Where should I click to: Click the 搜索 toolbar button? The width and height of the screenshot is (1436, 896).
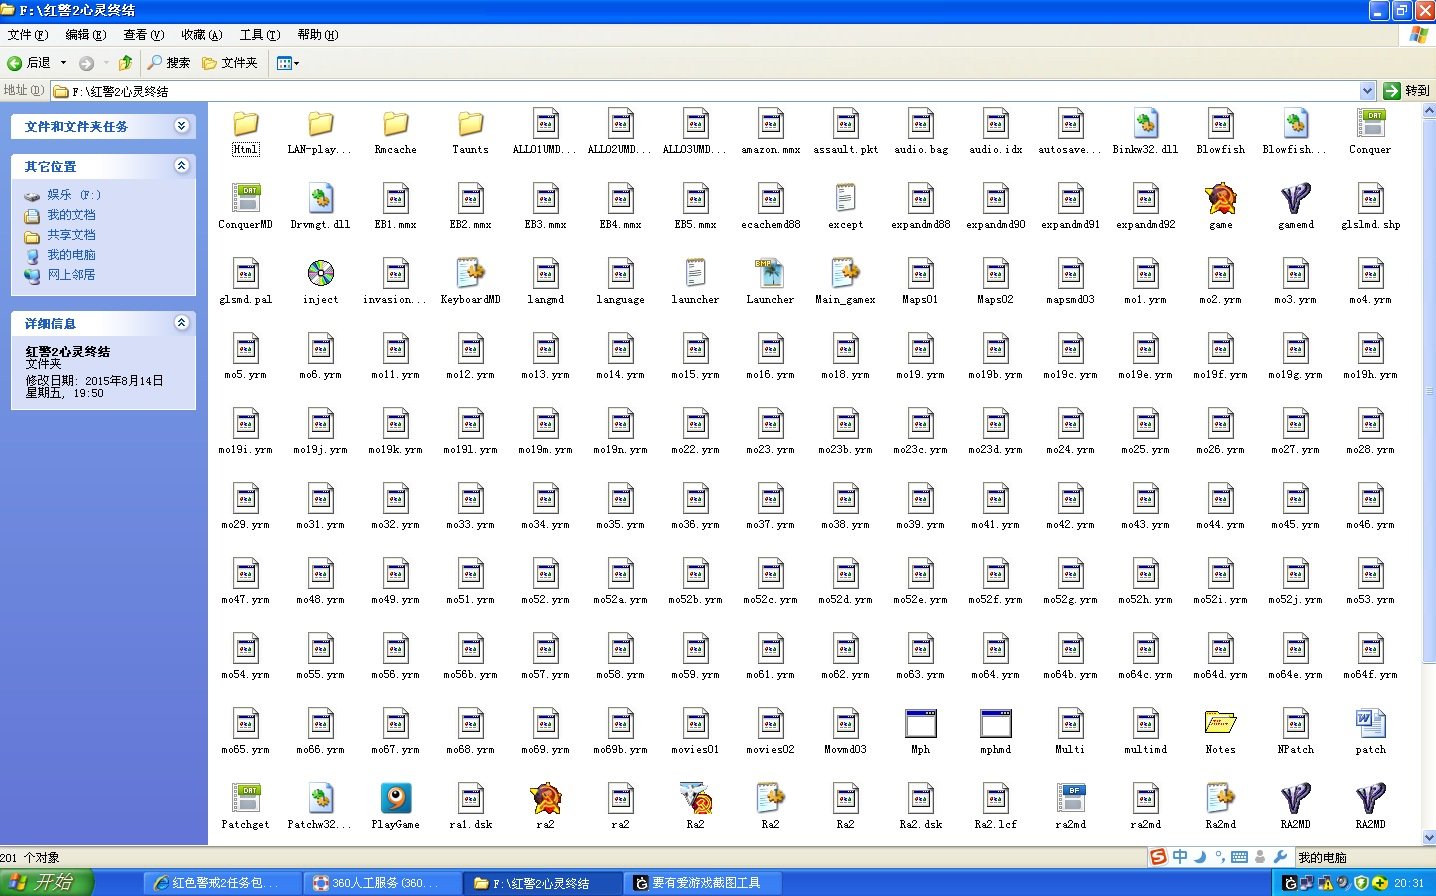[169, 63]
